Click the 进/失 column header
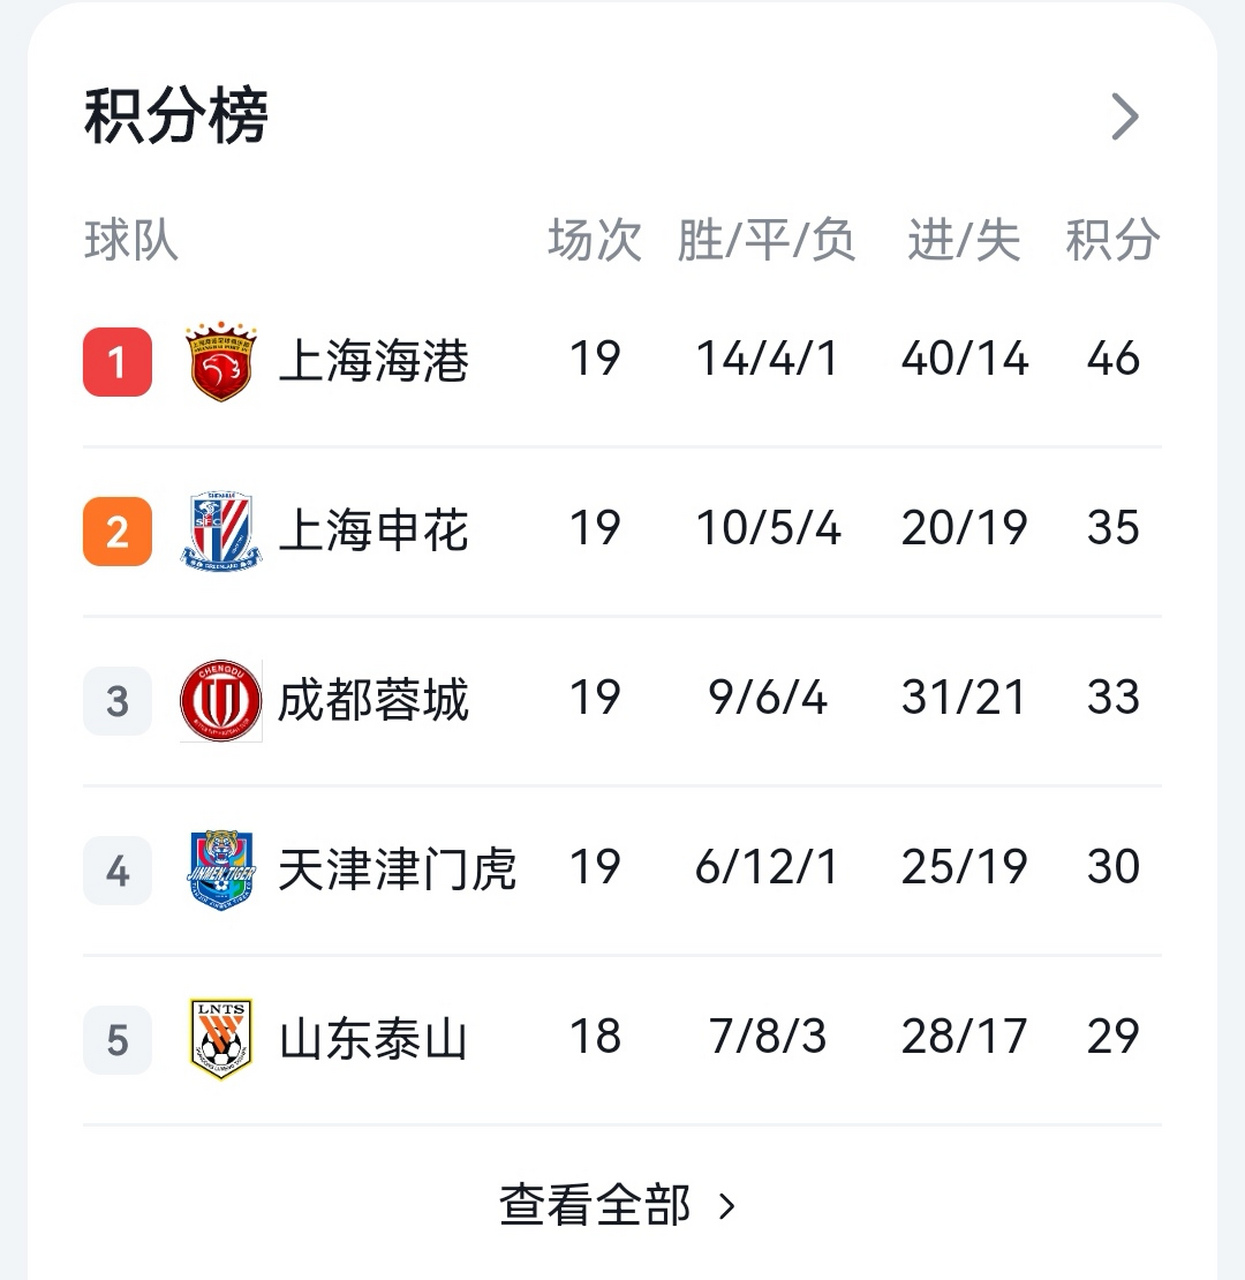This screenshot has height=1280, width=1245. pyautogui.click(x=964, y=240)
